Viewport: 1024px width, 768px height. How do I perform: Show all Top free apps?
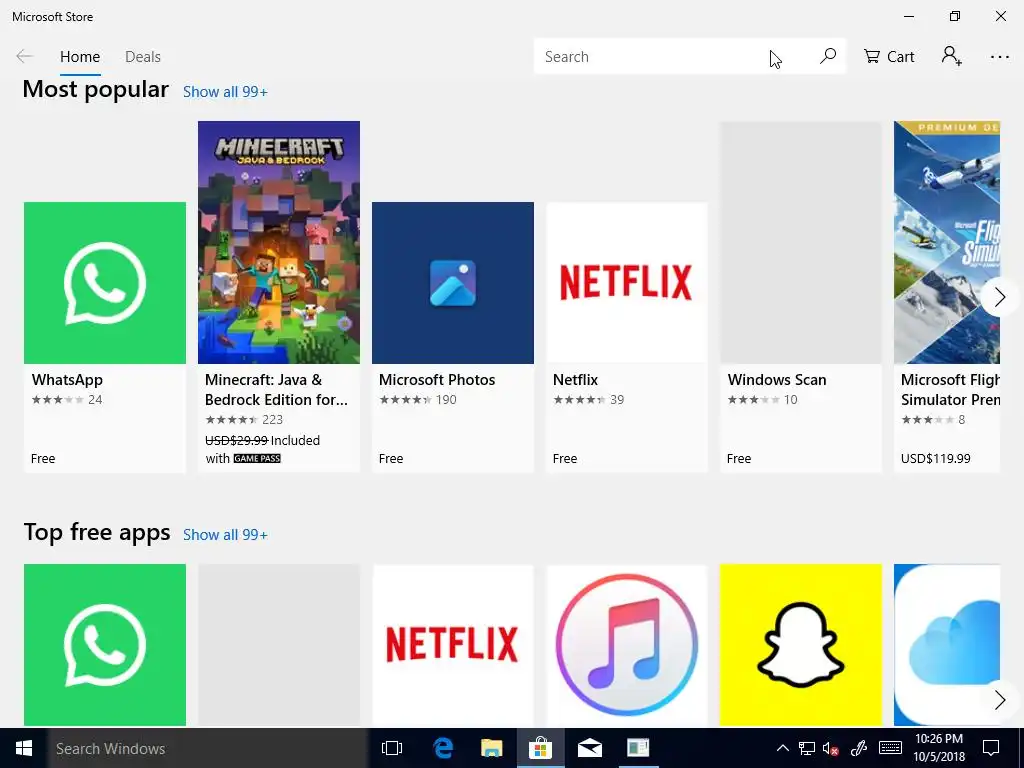(225, 535)
